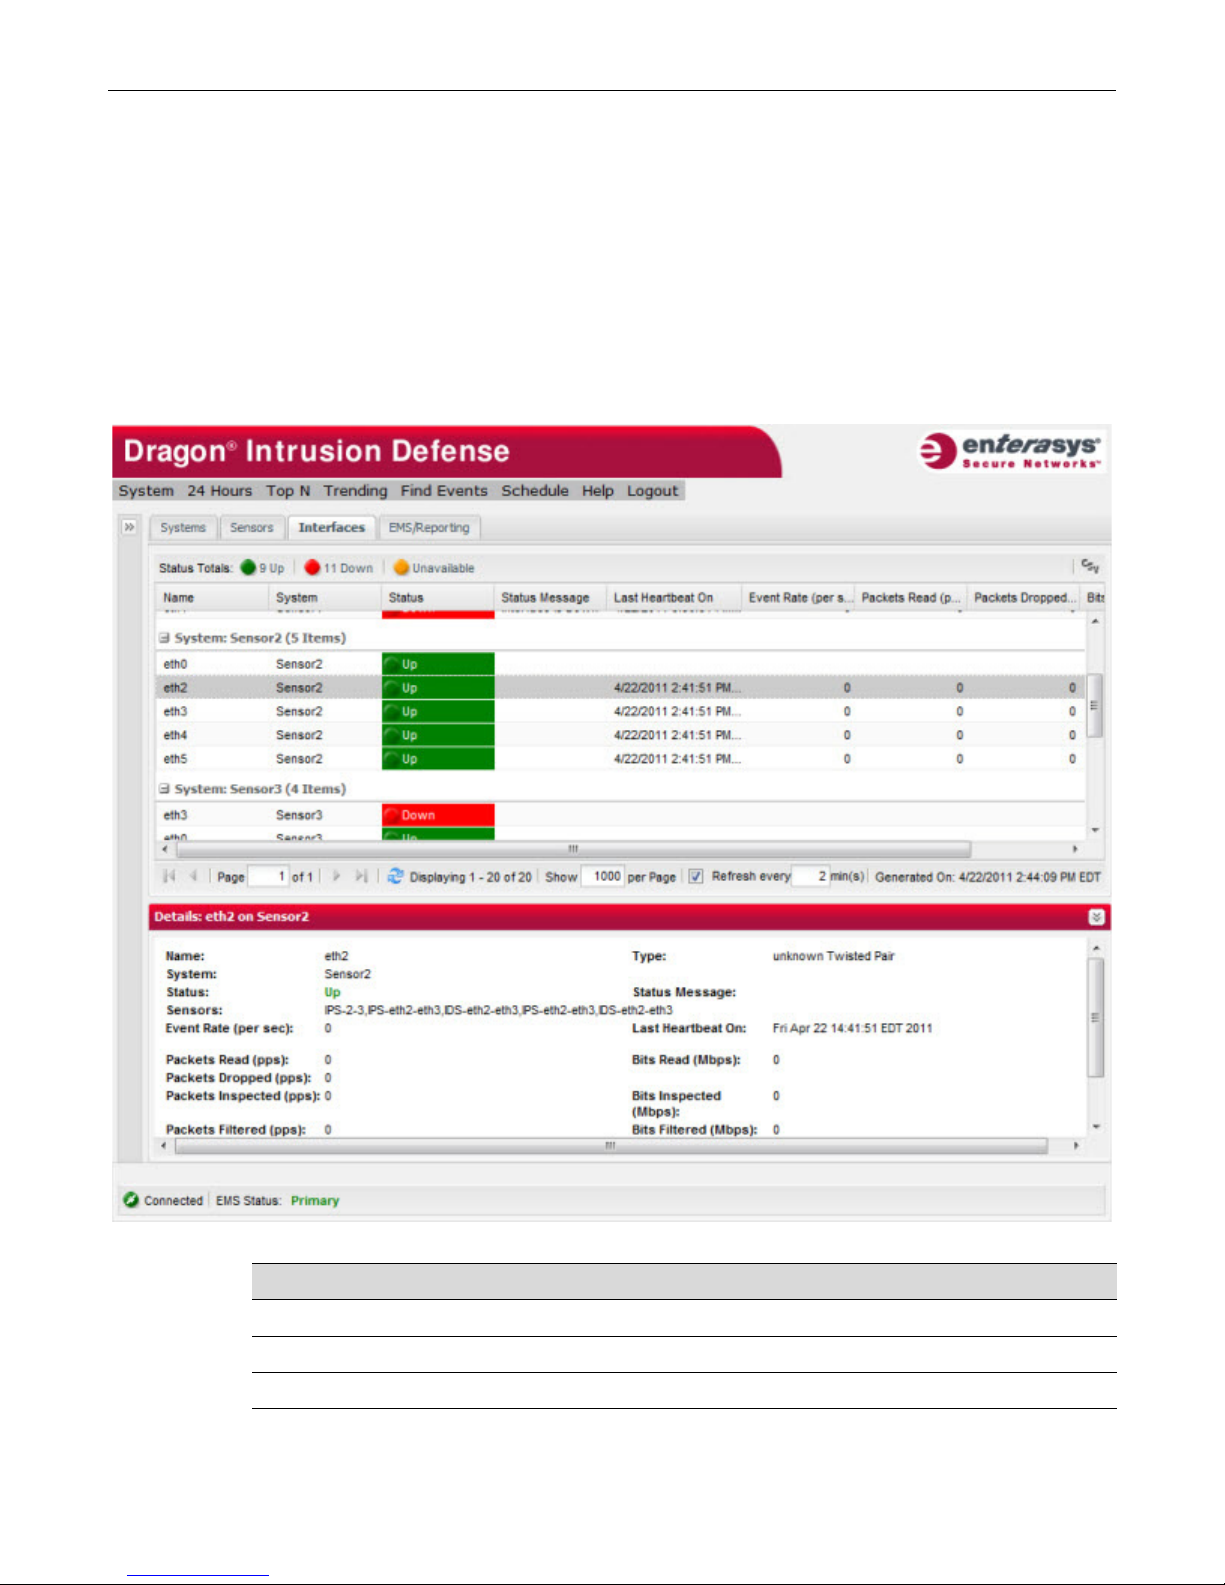Image resolution: width=1225 pixels, height=1585 pixels.
Task: Select the eth0 Sensor2 row
Action: tap(620, 664)
